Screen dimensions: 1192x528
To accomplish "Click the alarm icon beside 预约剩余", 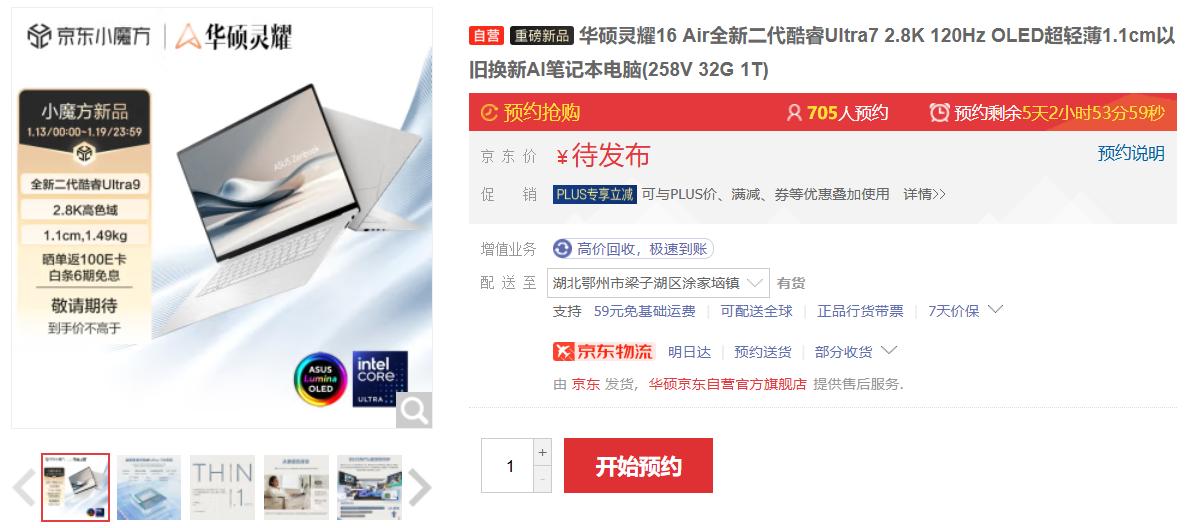I will (940, 112).
